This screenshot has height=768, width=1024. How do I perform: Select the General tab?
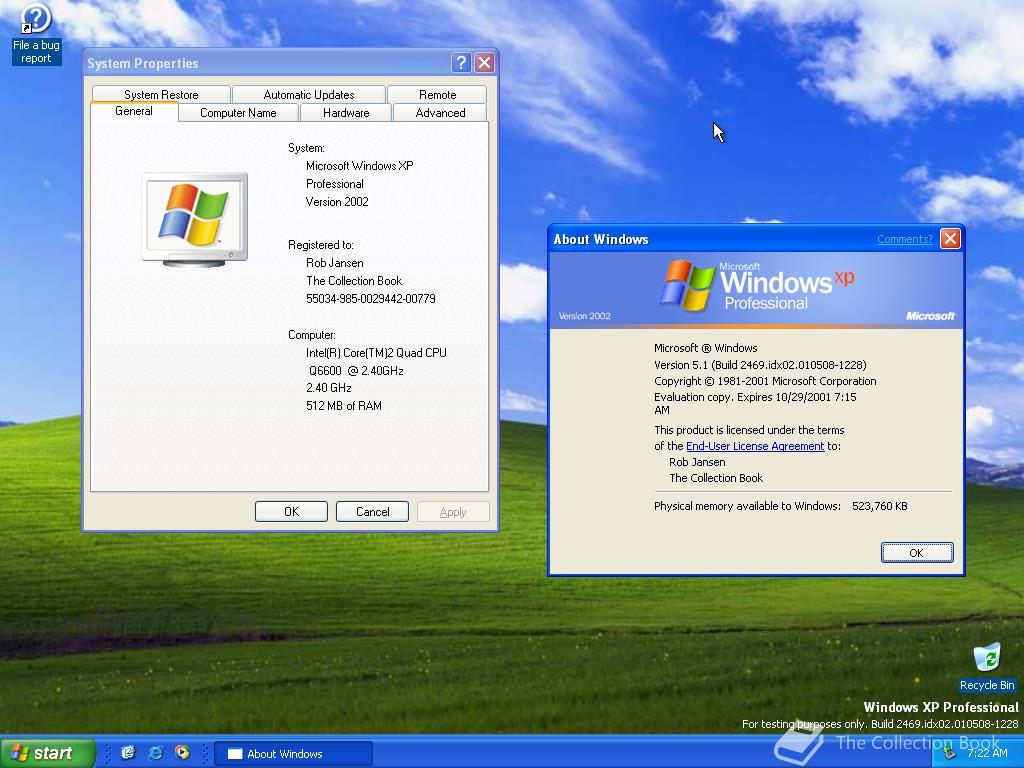pos(134,111)
